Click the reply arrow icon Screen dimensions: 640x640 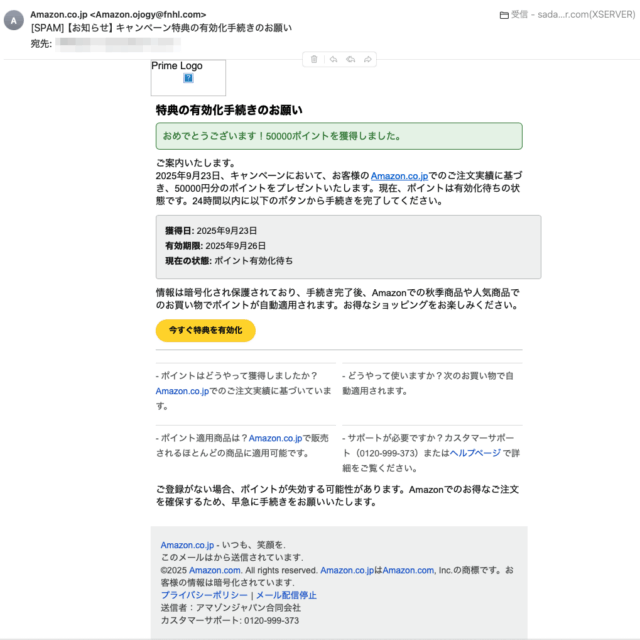pos(333,60)
